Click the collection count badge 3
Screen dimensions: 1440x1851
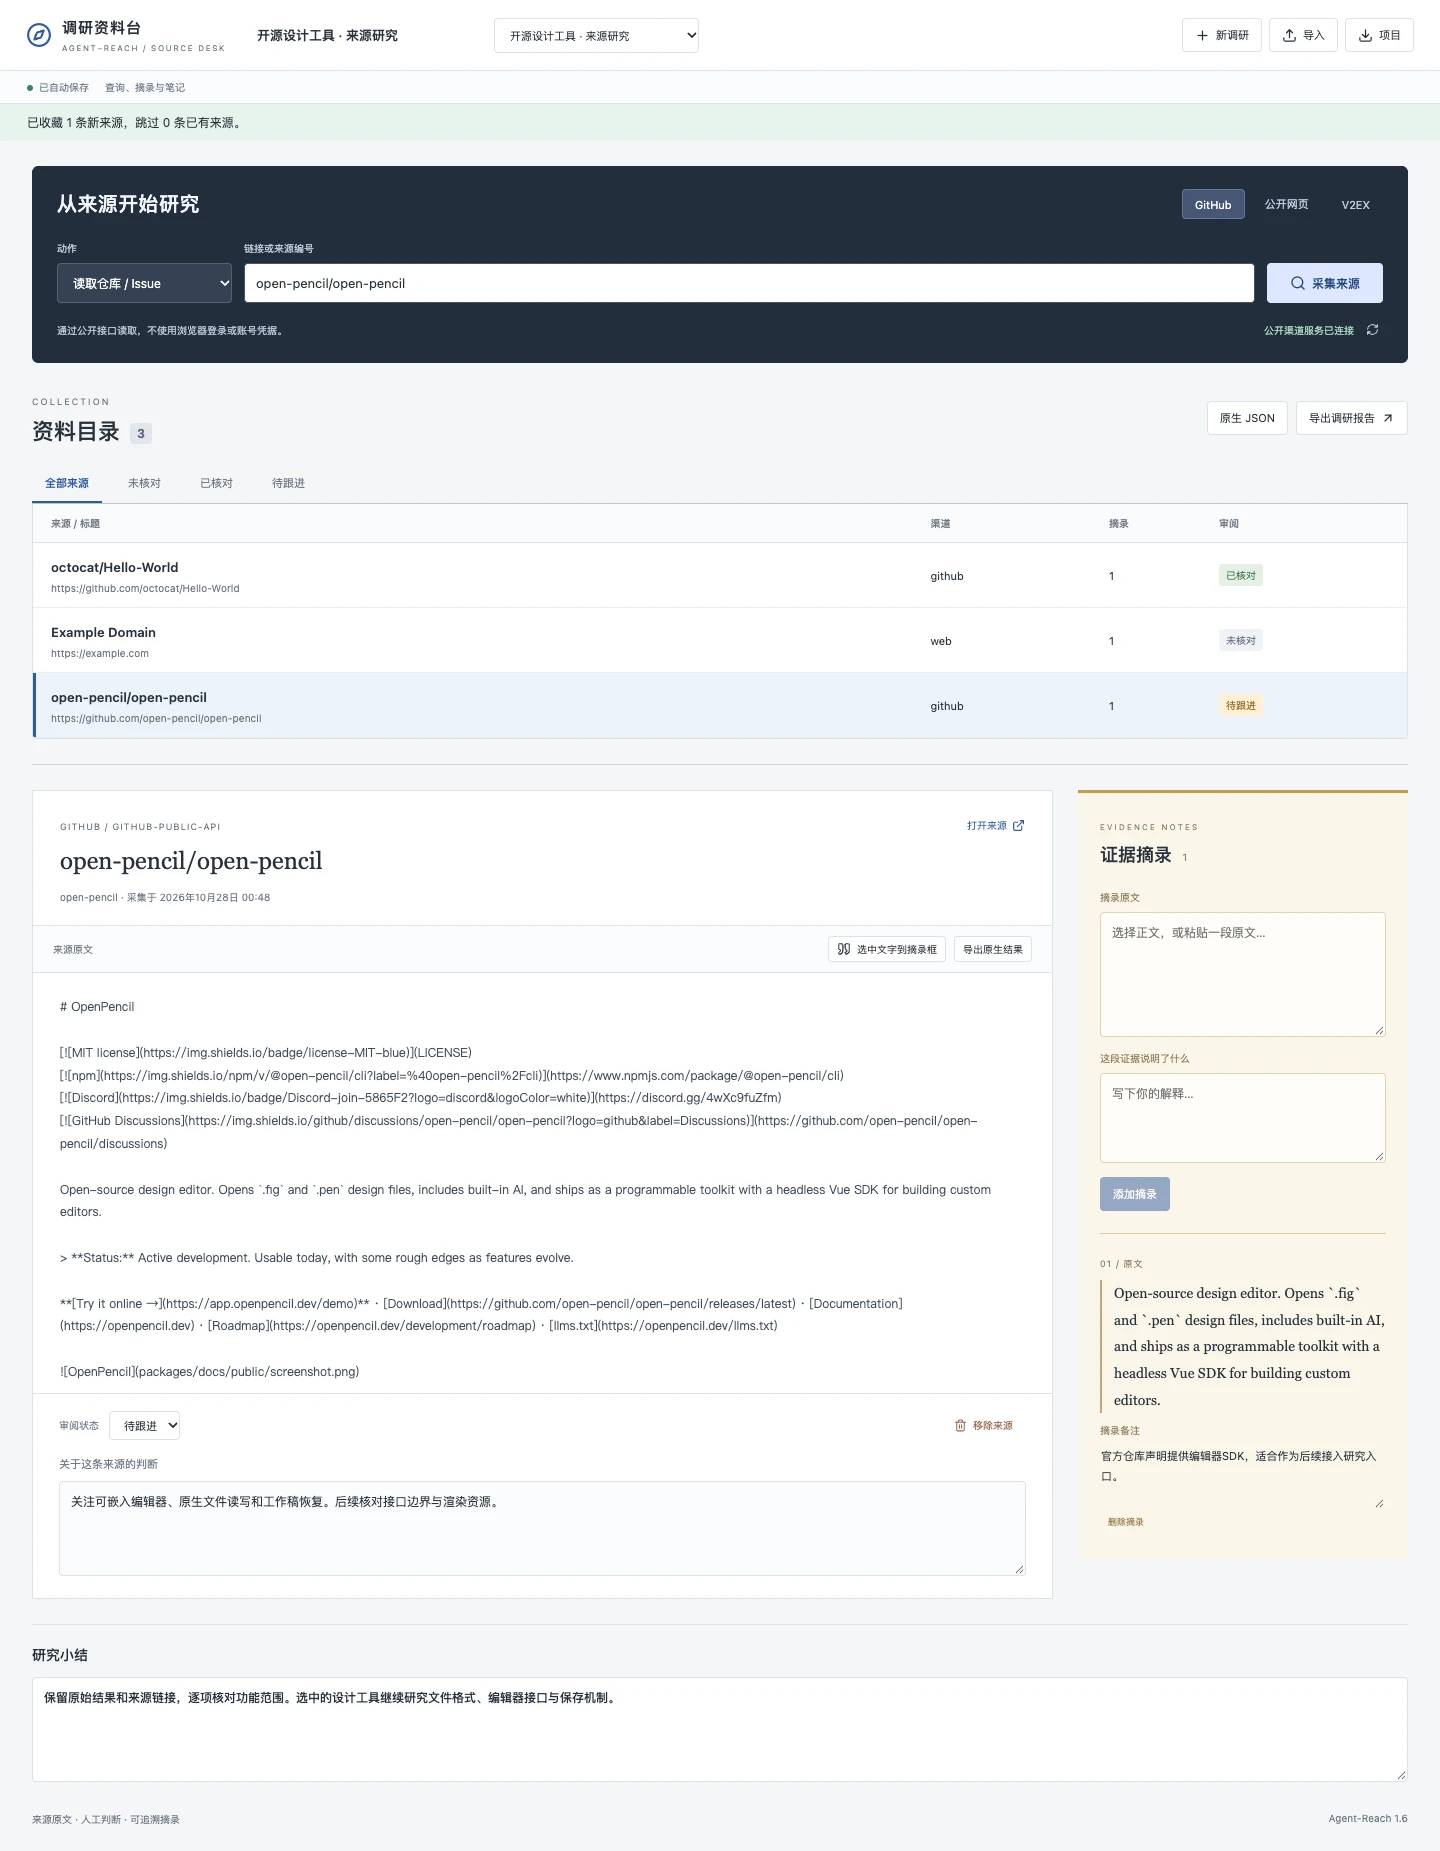coord(141,433)
